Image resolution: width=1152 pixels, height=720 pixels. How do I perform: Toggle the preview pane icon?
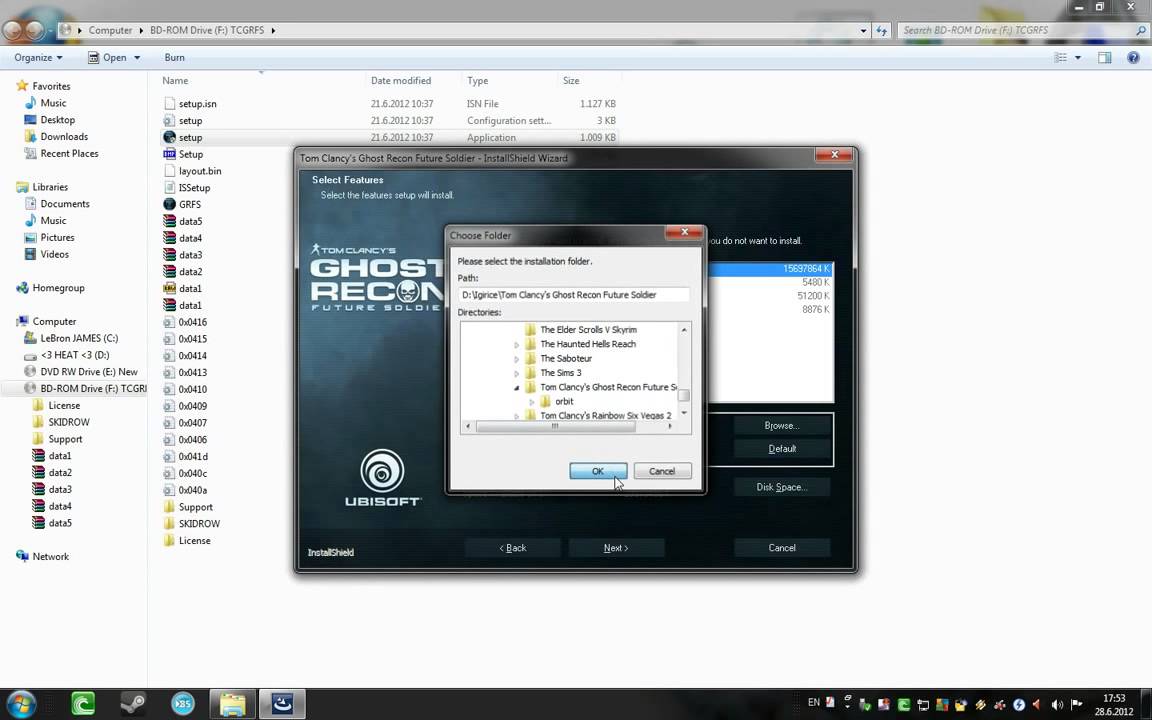tap(1104, 57)
